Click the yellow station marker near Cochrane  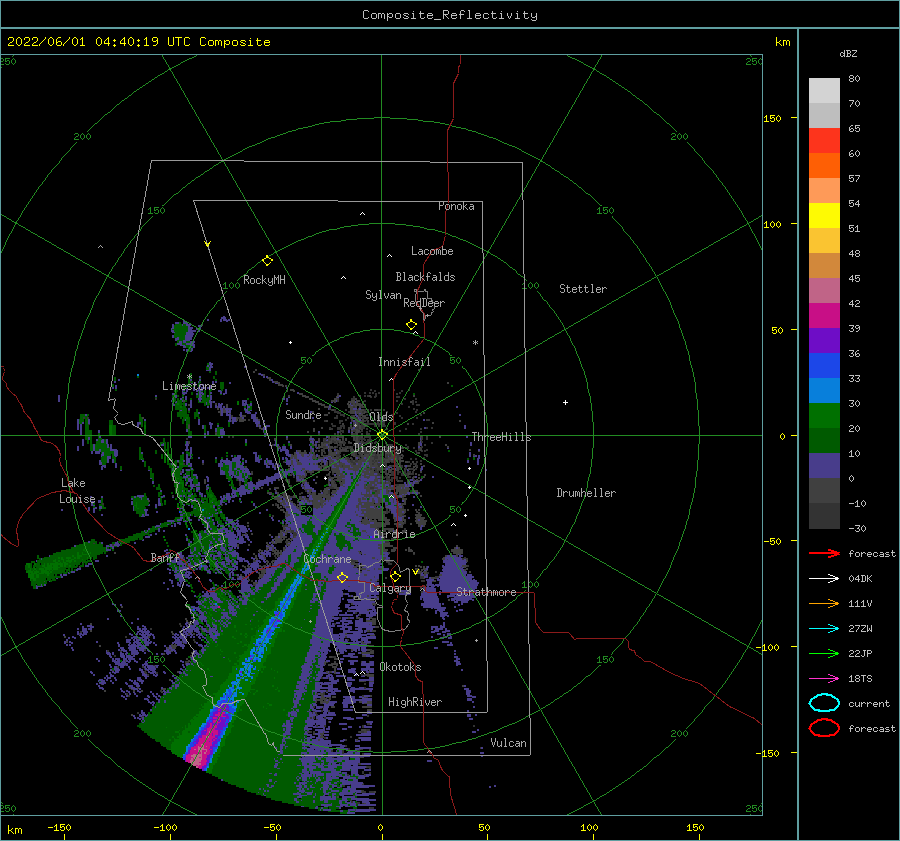click(x=343, y=577)
